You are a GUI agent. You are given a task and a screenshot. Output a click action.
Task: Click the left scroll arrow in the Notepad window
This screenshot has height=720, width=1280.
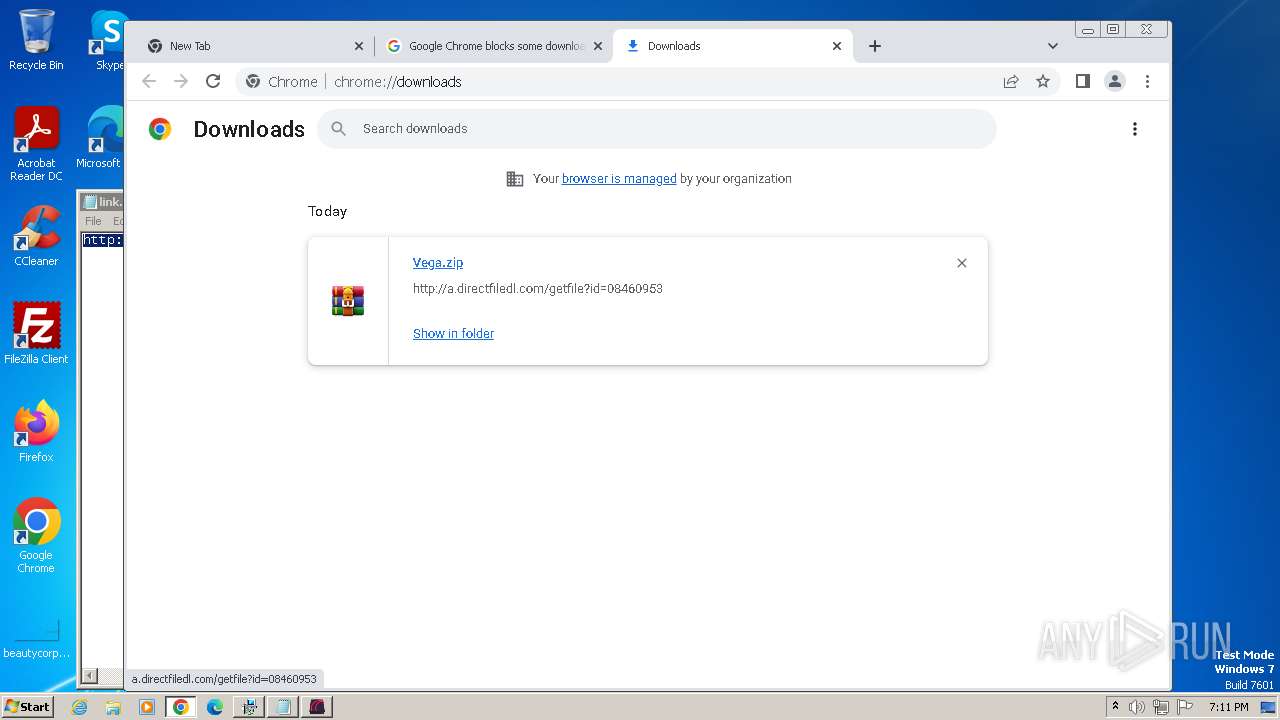[x=89, y=675]
